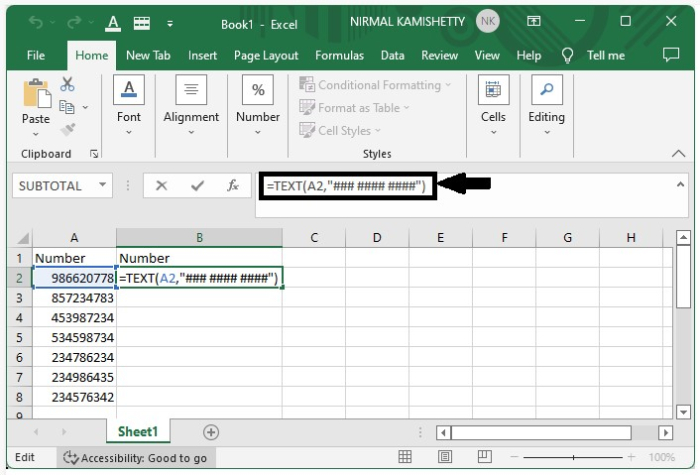
Task: Switch to the Home tab
Action: (x=92, y=55)
